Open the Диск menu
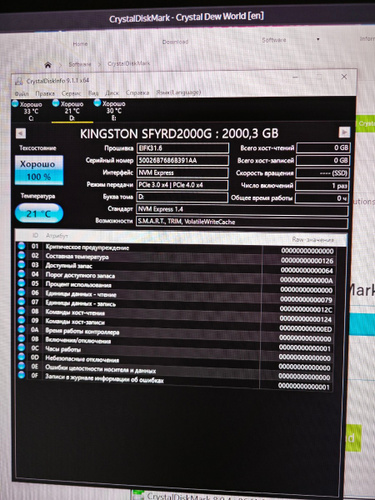This screenshot has width=375, height=500. point(112,93)
